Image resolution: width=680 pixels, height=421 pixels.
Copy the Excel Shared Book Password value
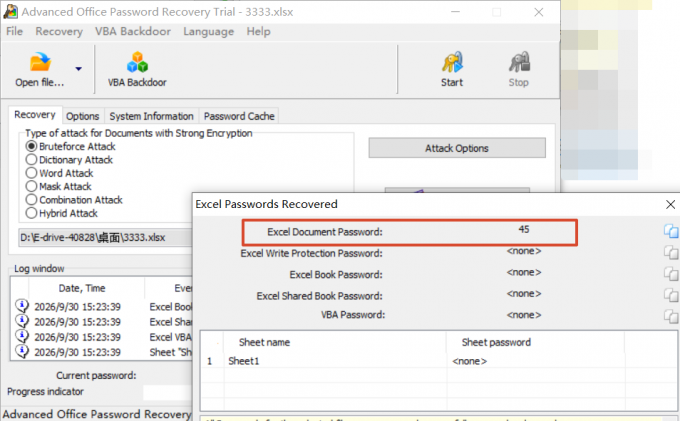(x=670, y=295)
